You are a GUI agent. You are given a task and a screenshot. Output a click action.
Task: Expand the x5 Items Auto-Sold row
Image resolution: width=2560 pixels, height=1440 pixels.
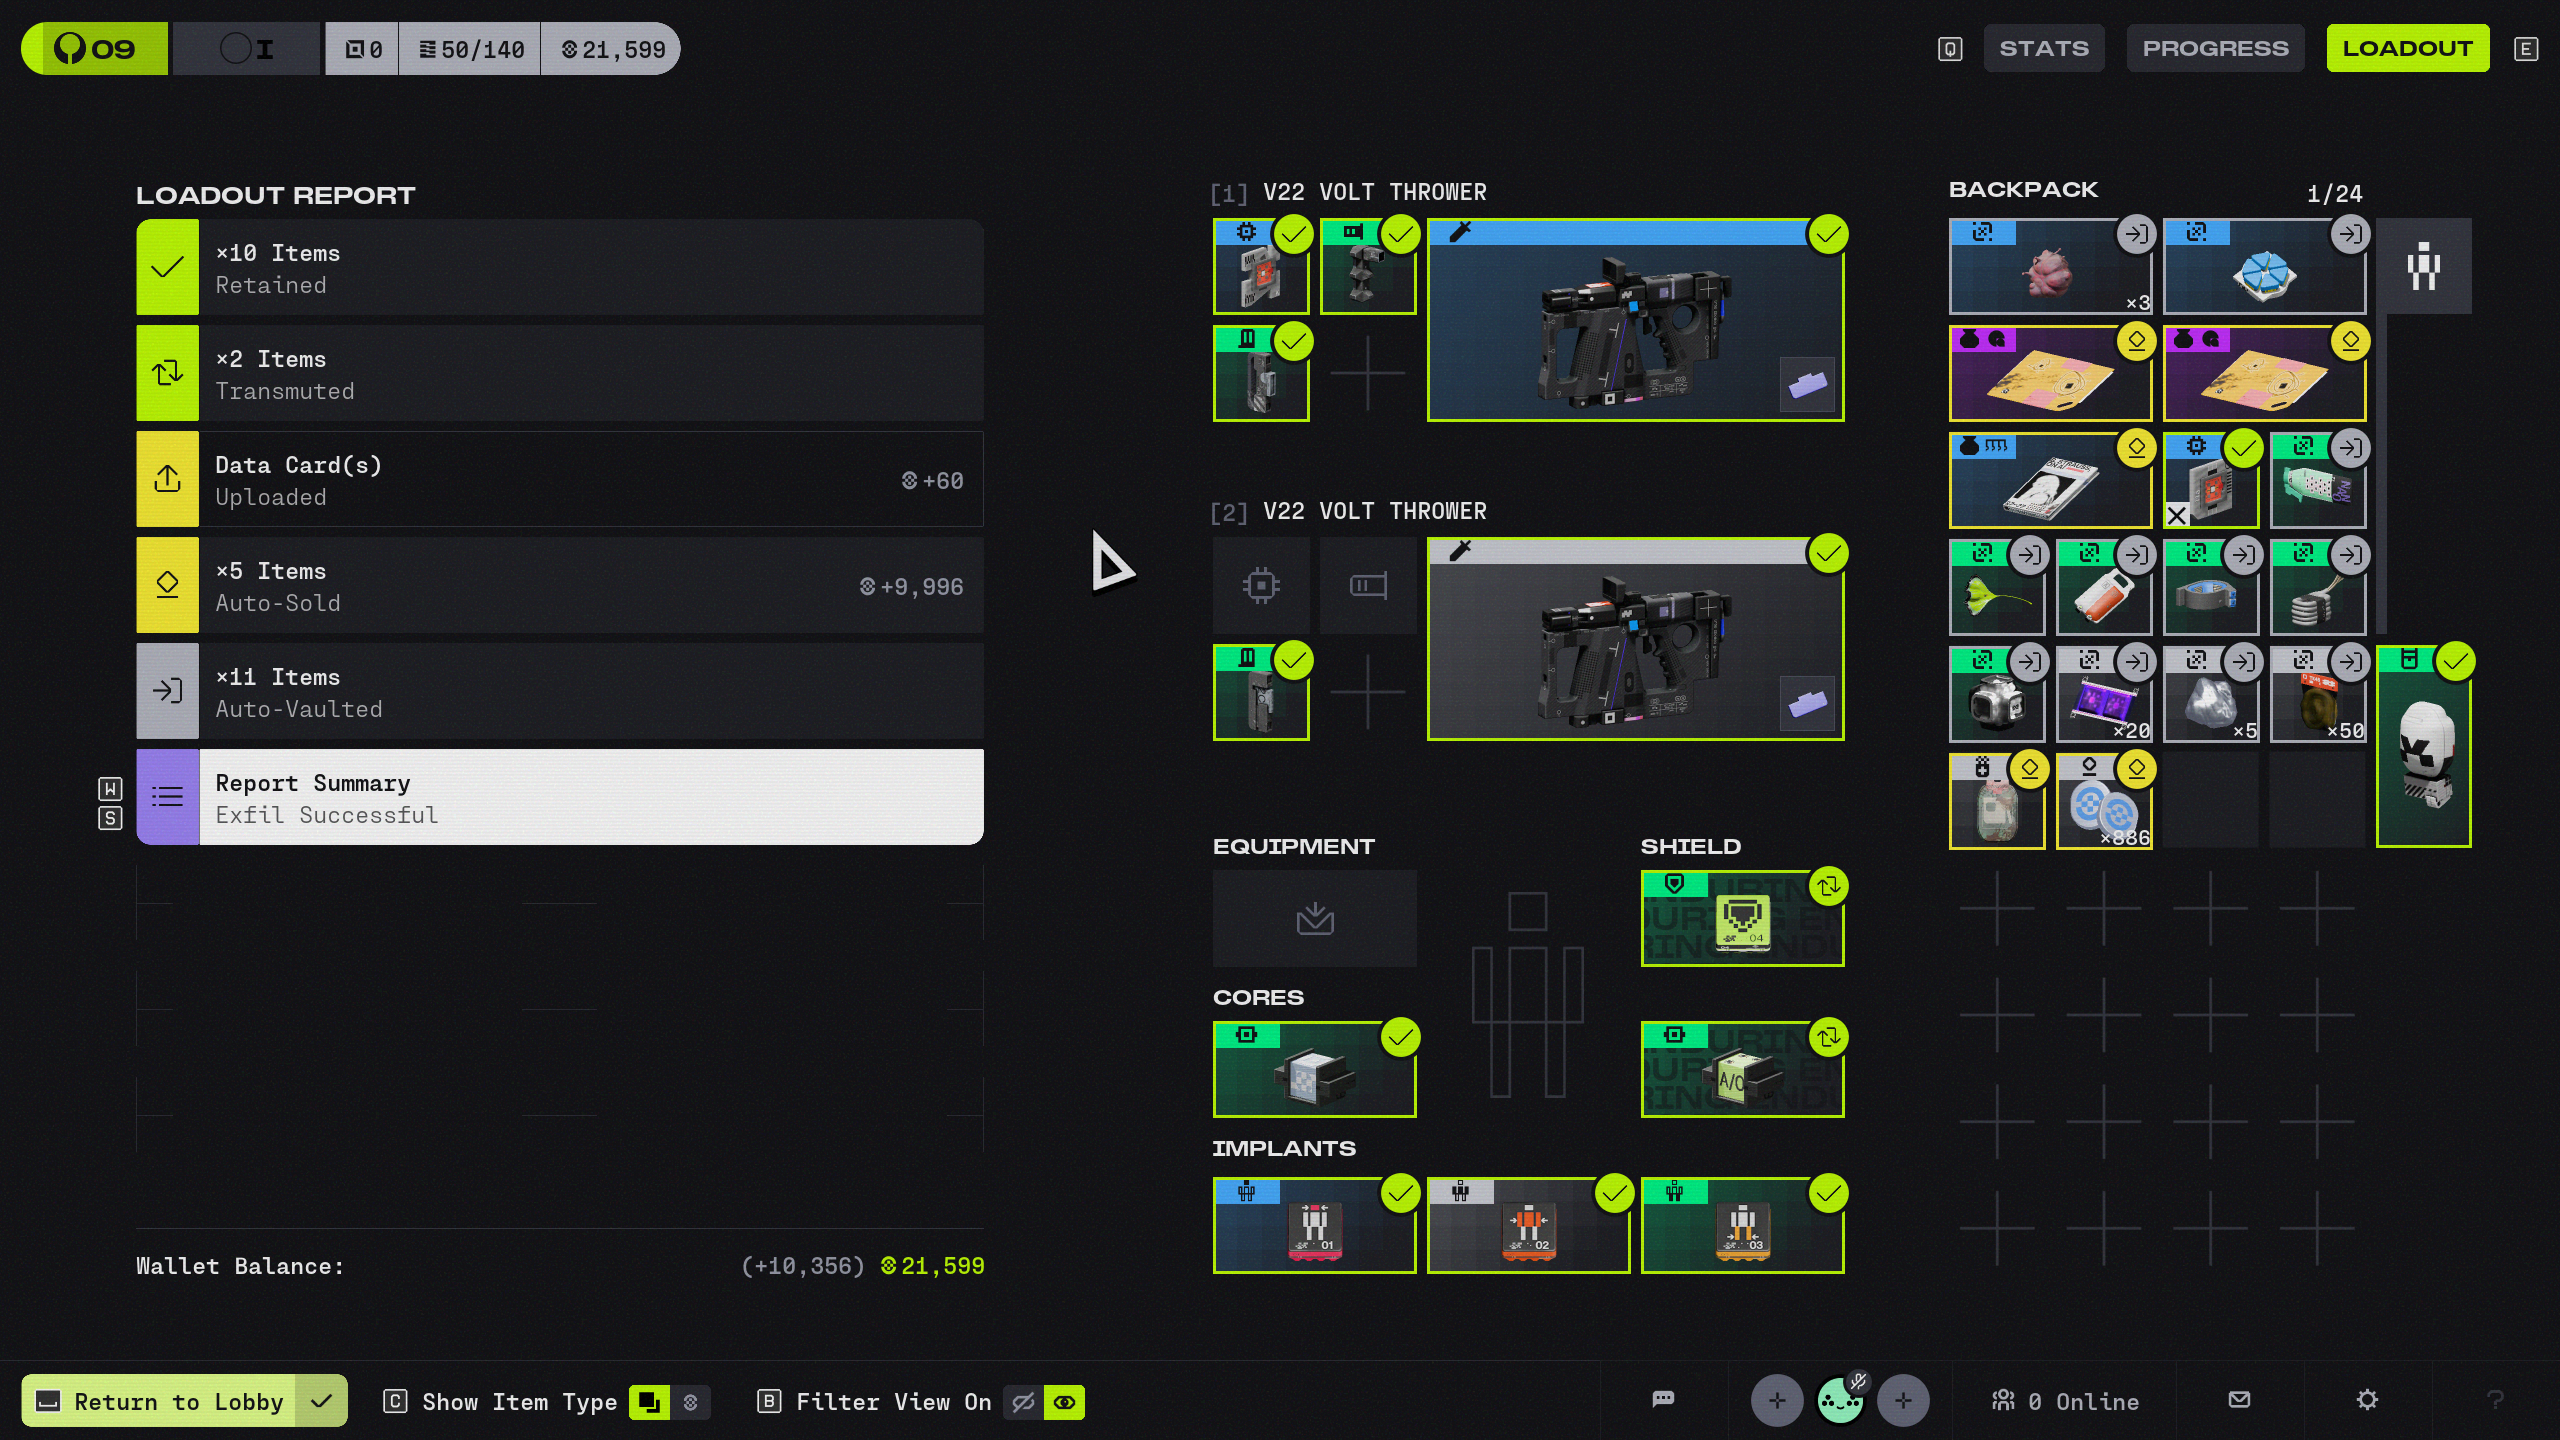pos(560,586)
